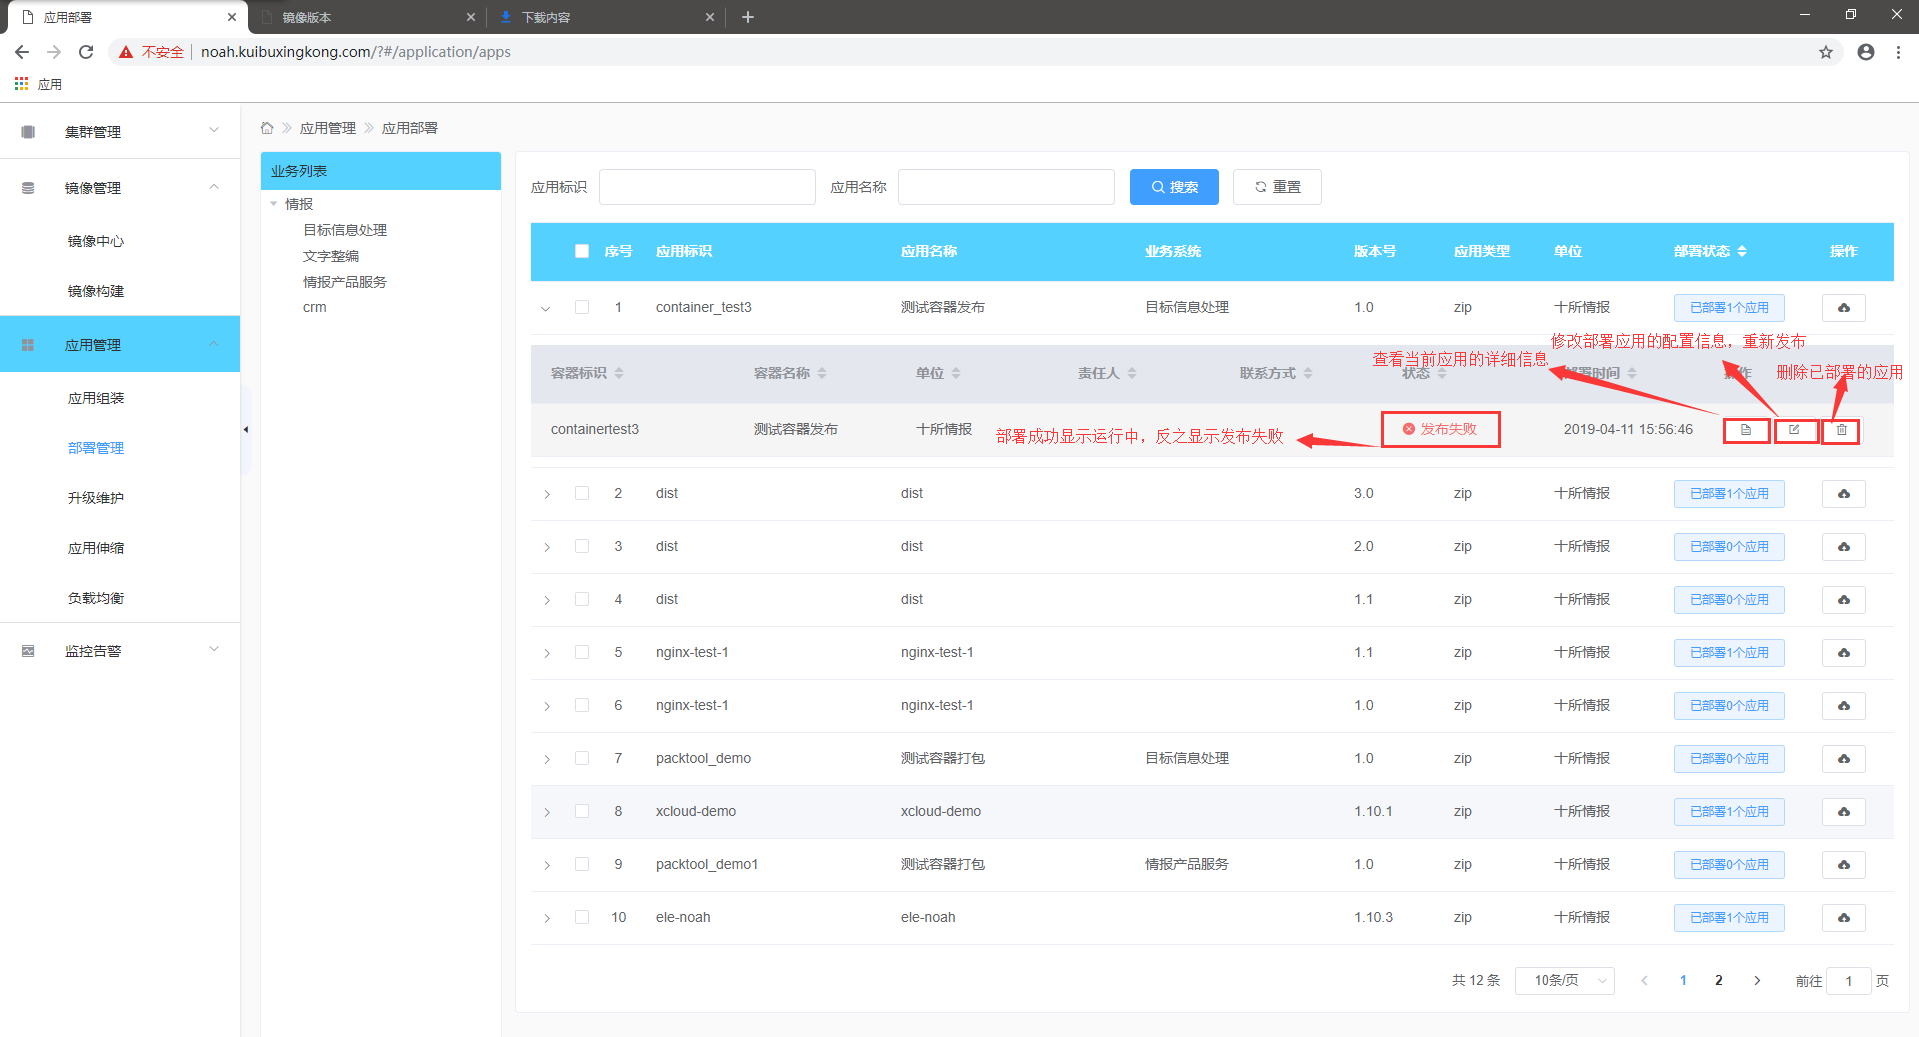Click the 重置 reset button
This screenshot has height=1037, width=1919.
pyautogui.click(x=1277, y=187)
